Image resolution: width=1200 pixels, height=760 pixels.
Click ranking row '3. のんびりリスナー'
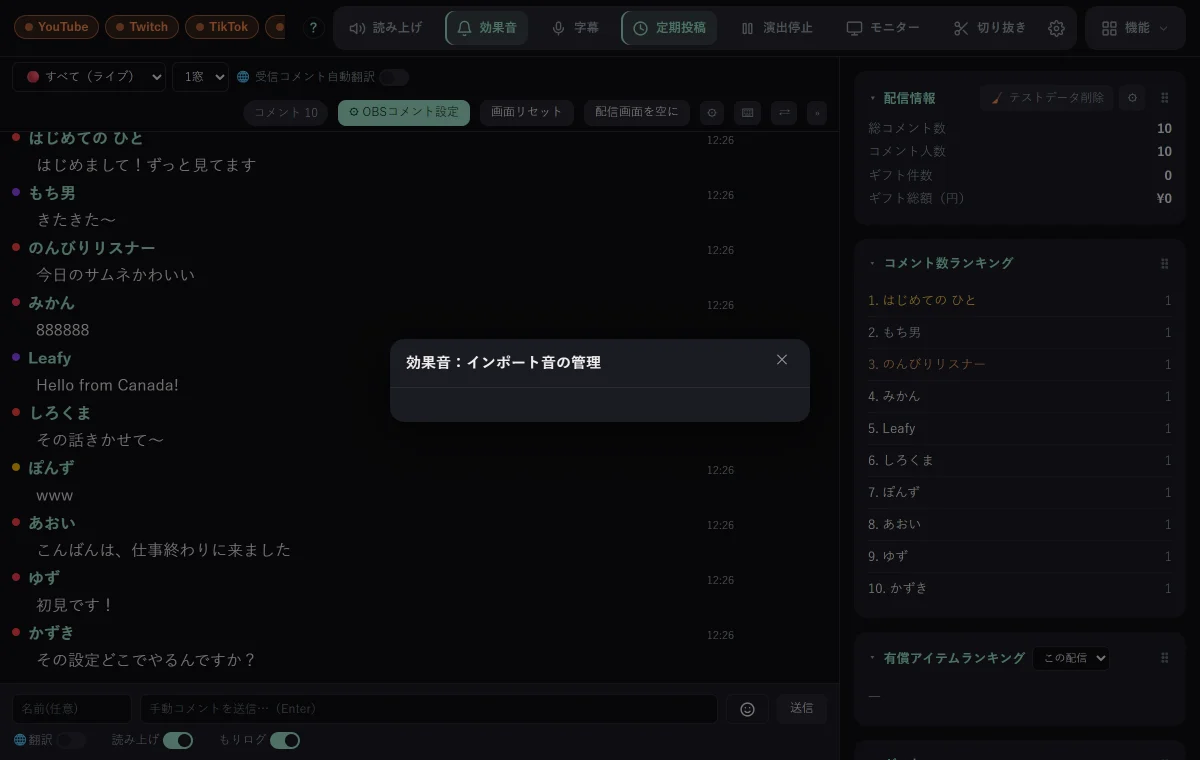[1019, 364]
